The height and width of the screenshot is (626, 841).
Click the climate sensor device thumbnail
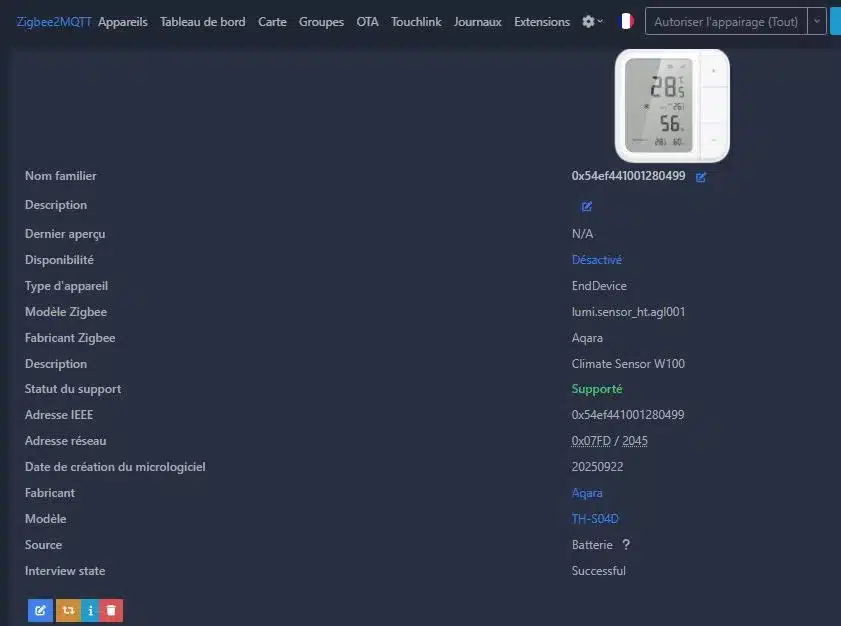click(672, 106)
